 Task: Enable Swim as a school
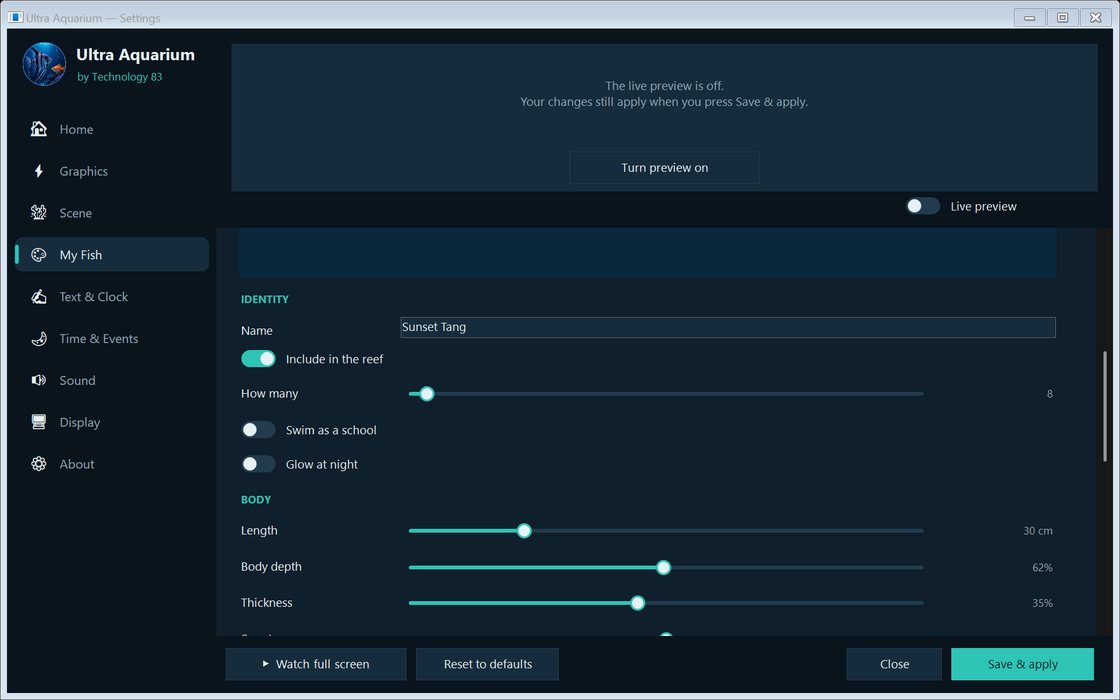[x=258, y=429]
